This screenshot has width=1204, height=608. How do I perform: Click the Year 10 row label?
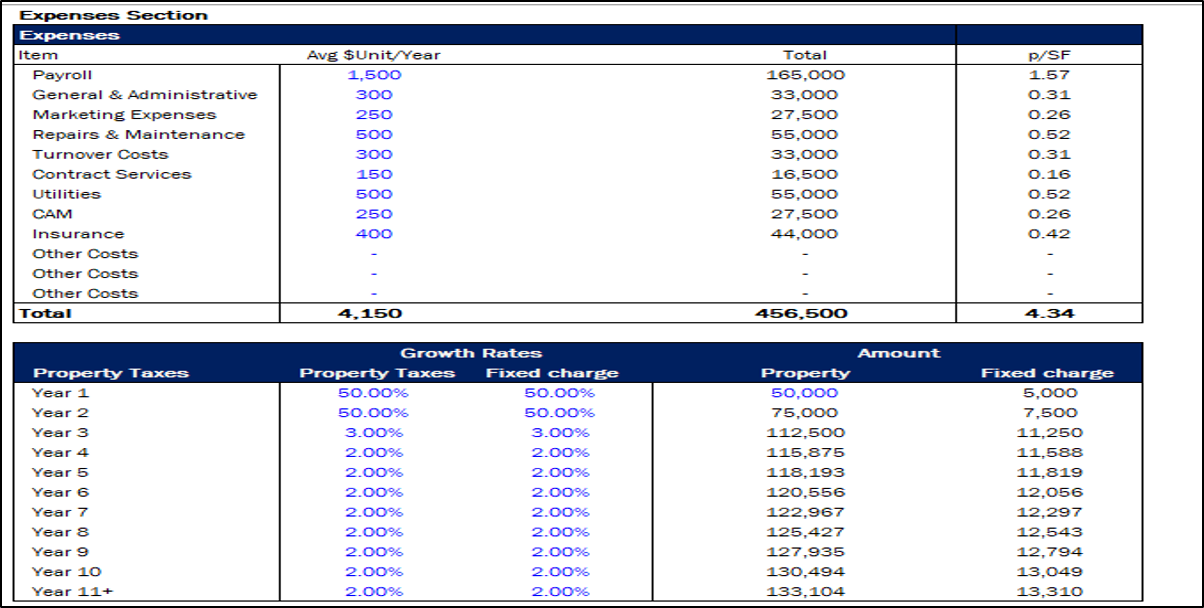(64, 572)
